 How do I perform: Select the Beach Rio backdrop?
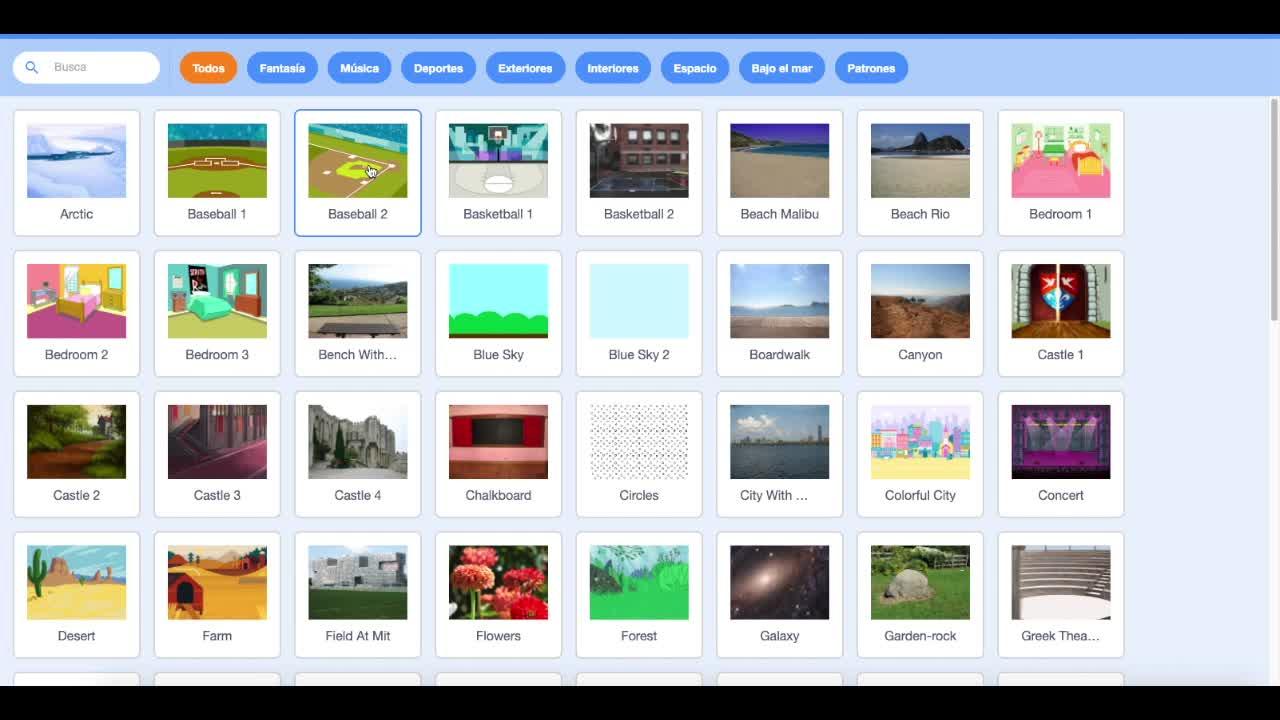[x=920, y=173]
